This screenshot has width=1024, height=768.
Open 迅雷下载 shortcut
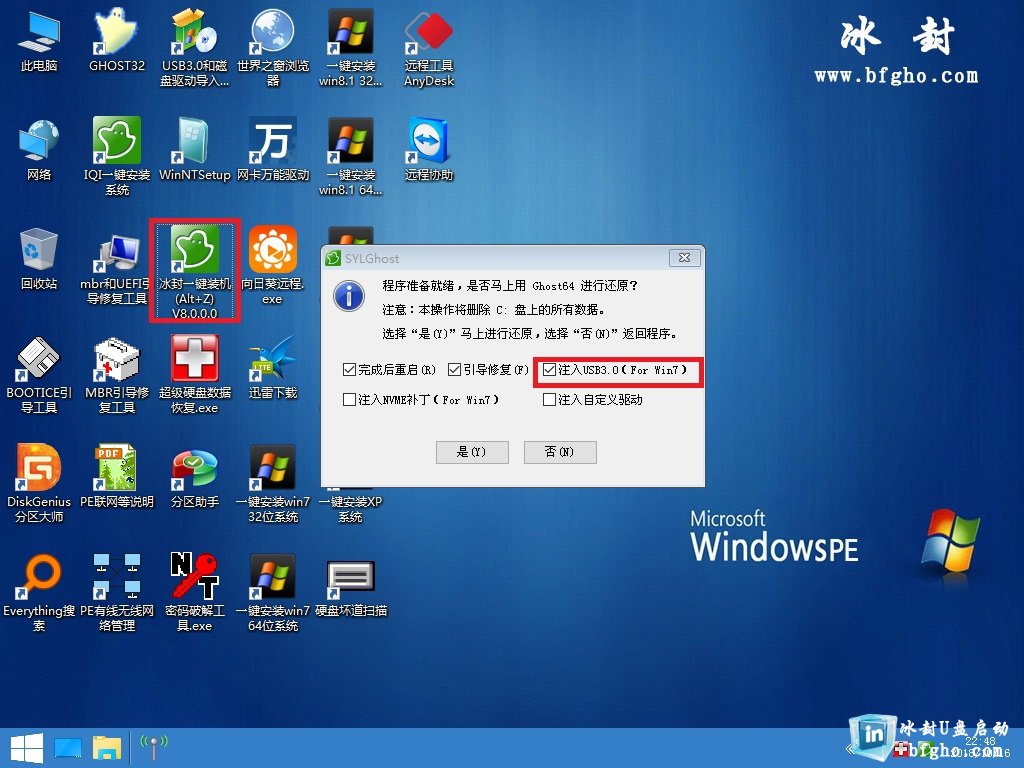[273, 368]
